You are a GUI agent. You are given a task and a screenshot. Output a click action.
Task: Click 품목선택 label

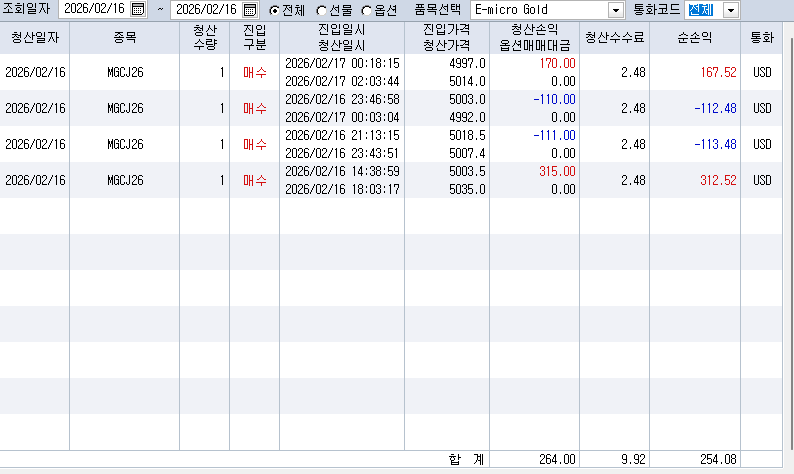438,10
